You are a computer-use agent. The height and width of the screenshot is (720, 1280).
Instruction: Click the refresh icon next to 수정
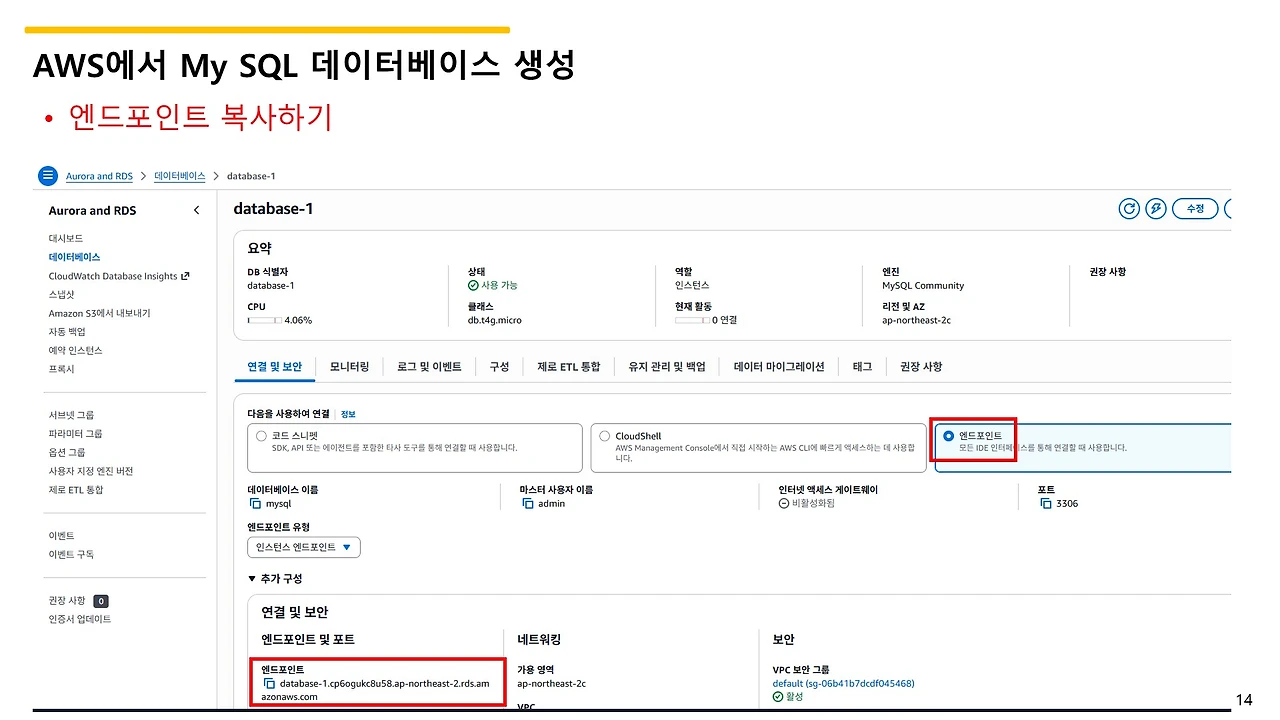pos(1129,208)
